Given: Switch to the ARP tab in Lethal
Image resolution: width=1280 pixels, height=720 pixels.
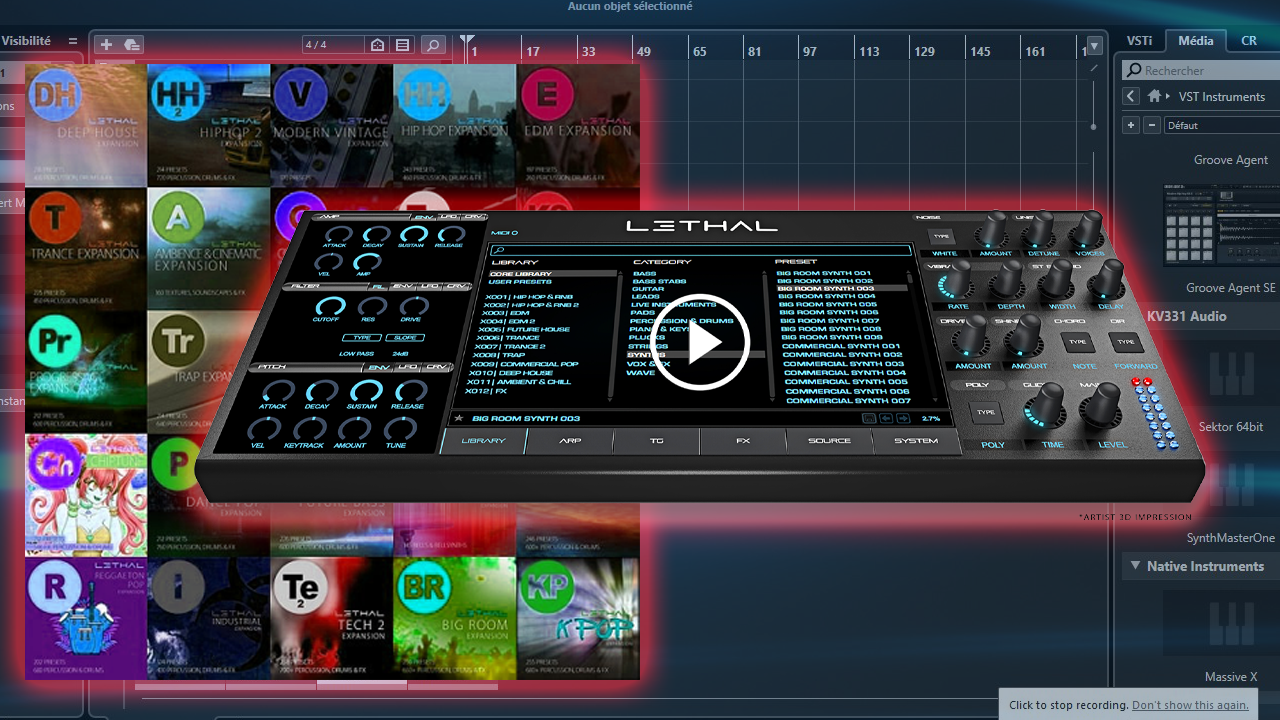Looking at the screenshot, I should [569, 441].
